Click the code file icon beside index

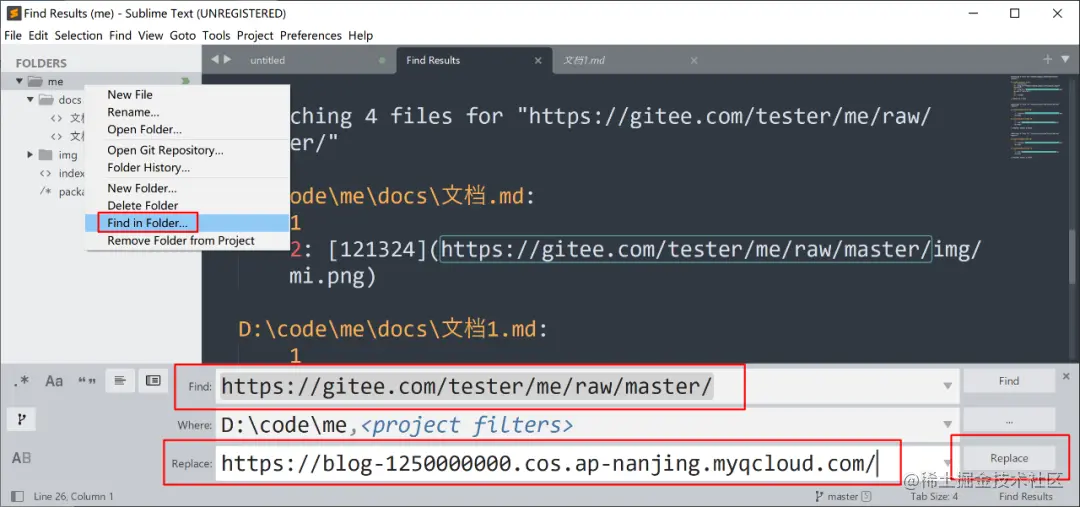click(45, 174)
